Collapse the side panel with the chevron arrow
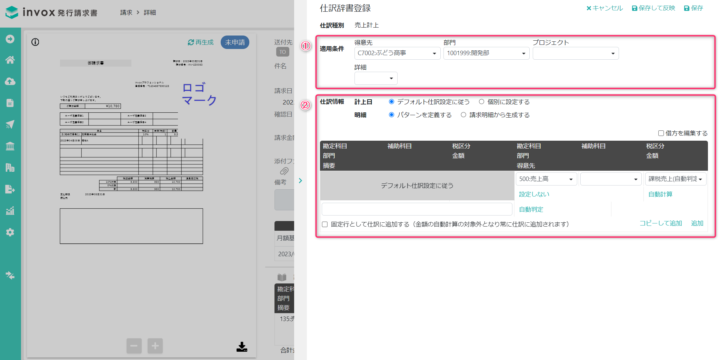 coord(300,180)
